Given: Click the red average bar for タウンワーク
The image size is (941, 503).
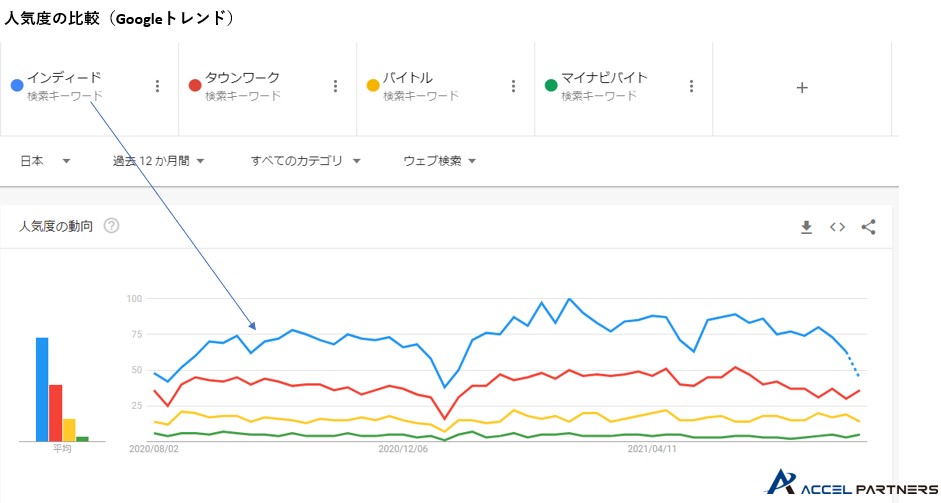Looking at the screenshot, I should pyautogui.click(x=56, y=412).
